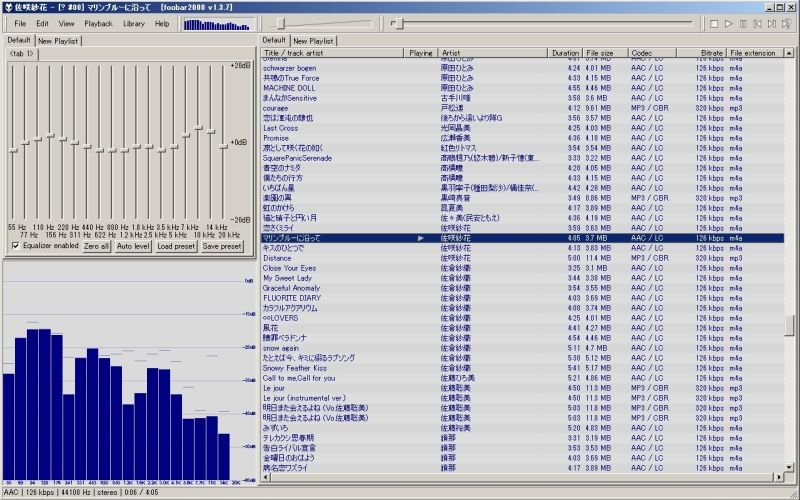Select the track 'MACHINE DOLL'
Screen dimensions: 800x500
(522, 88)
